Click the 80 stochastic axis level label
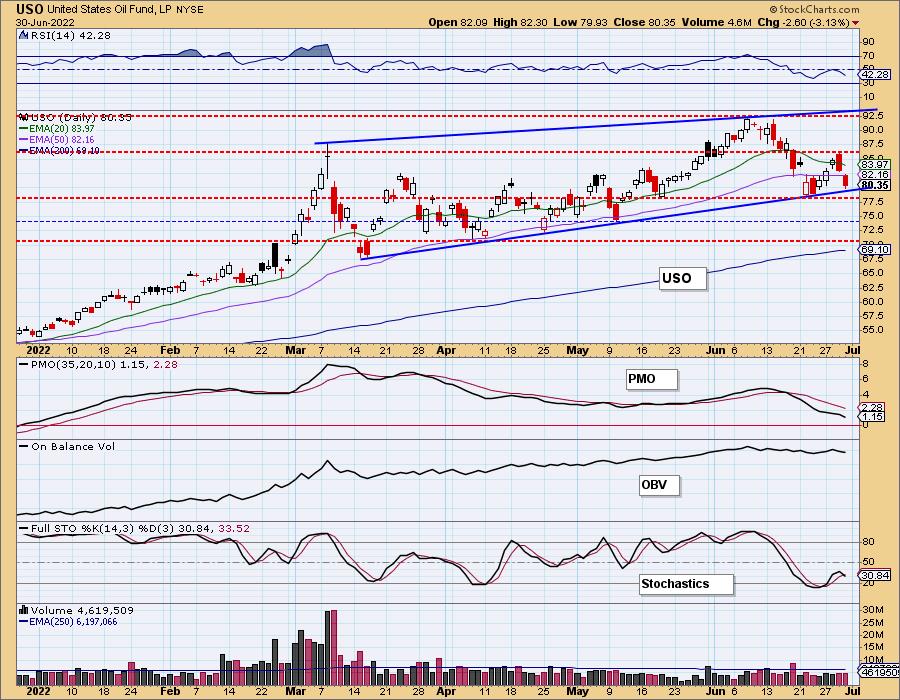 [869, 542]
